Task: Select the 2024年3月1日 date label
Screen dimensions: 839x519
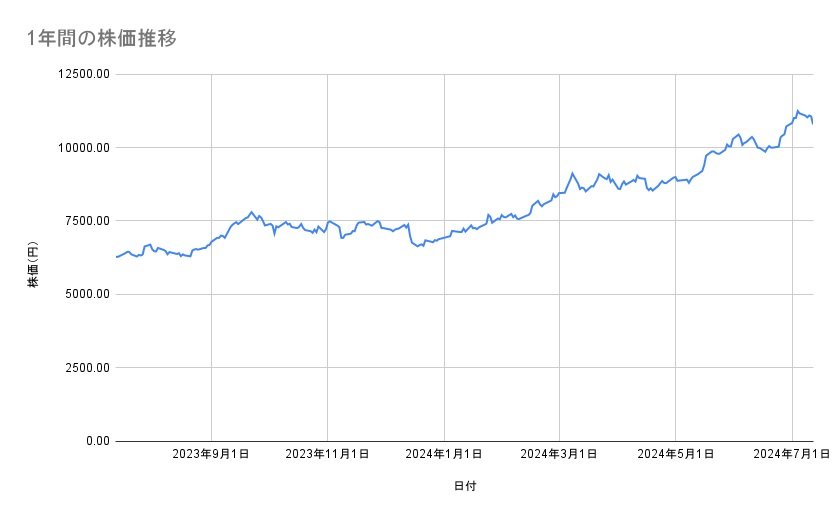Action: (559, 454)
